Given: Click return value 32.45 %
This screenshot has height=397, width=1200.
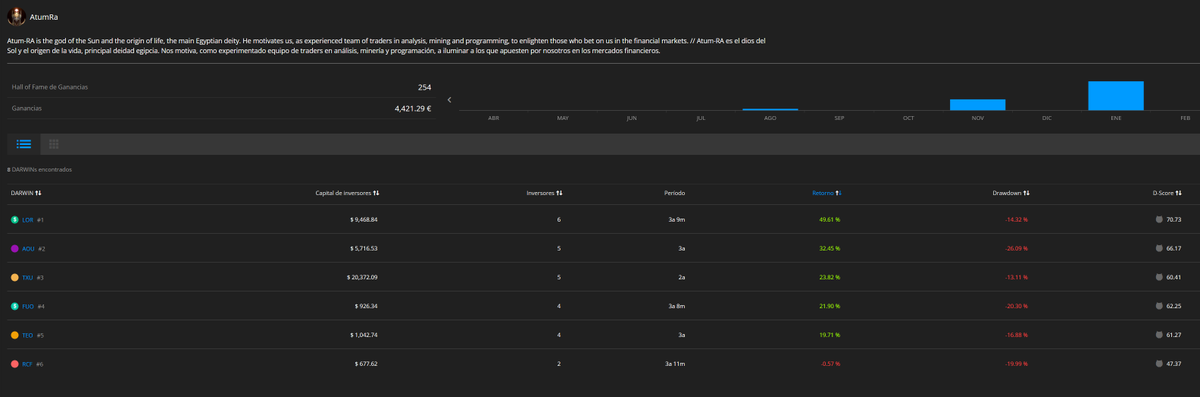Looking at the screenshot, I should coord(829,248).
